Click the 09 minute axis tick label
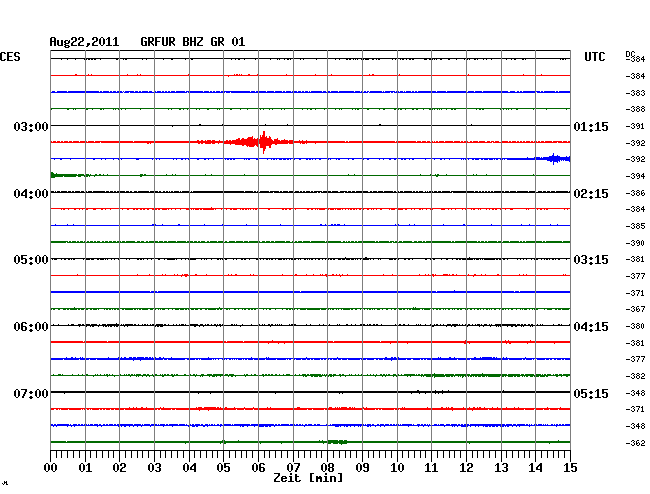This screenshot has height=494, width=650. (x=362, y=468)
